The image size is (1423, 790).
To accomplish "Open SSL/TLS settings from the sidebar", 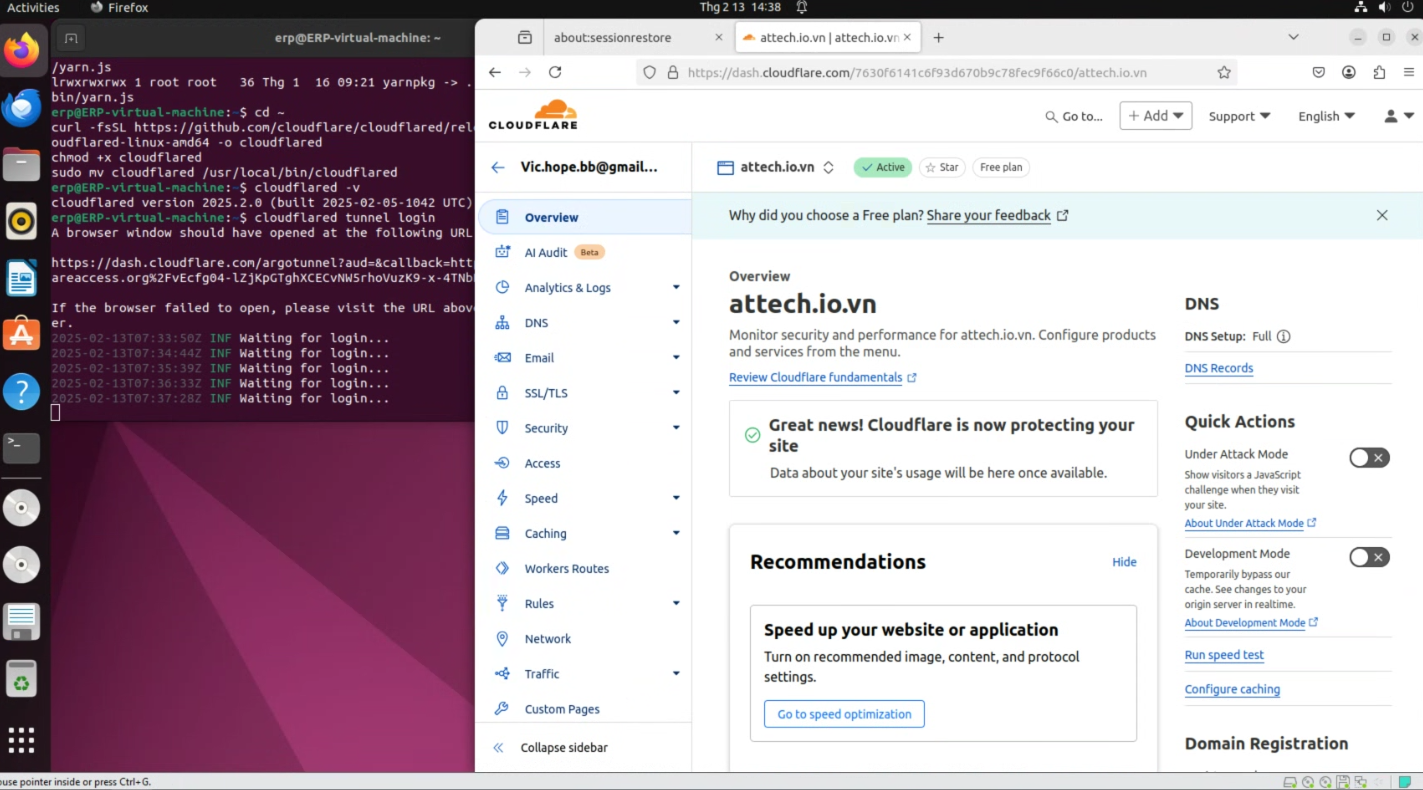I will (x=547, y=393).
